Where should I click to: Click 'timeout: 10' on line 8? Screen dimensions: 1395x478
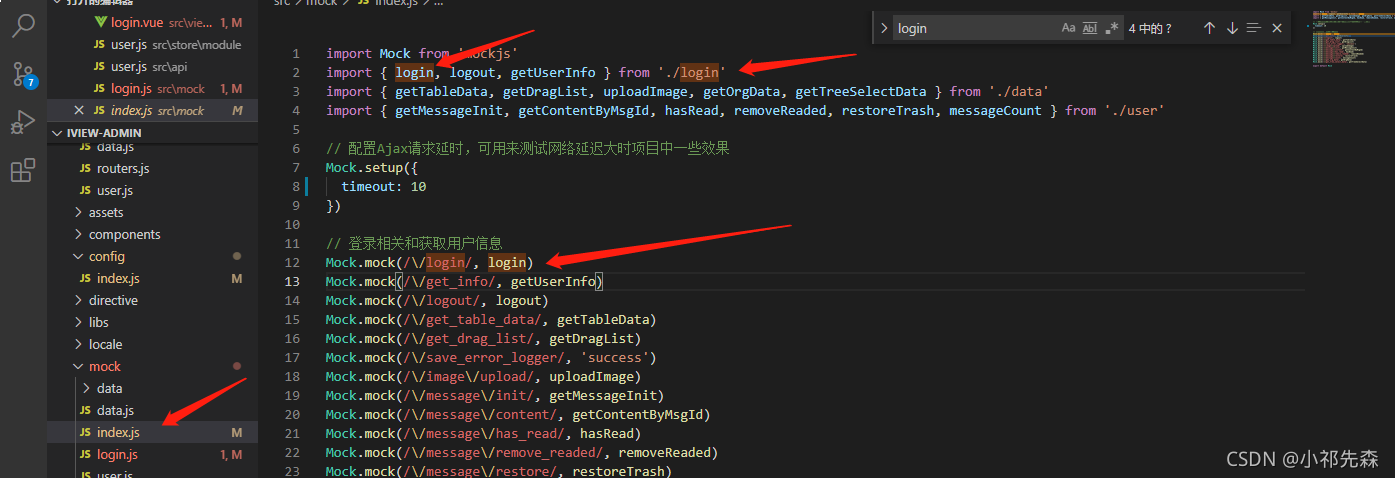[x=384, y=186]
